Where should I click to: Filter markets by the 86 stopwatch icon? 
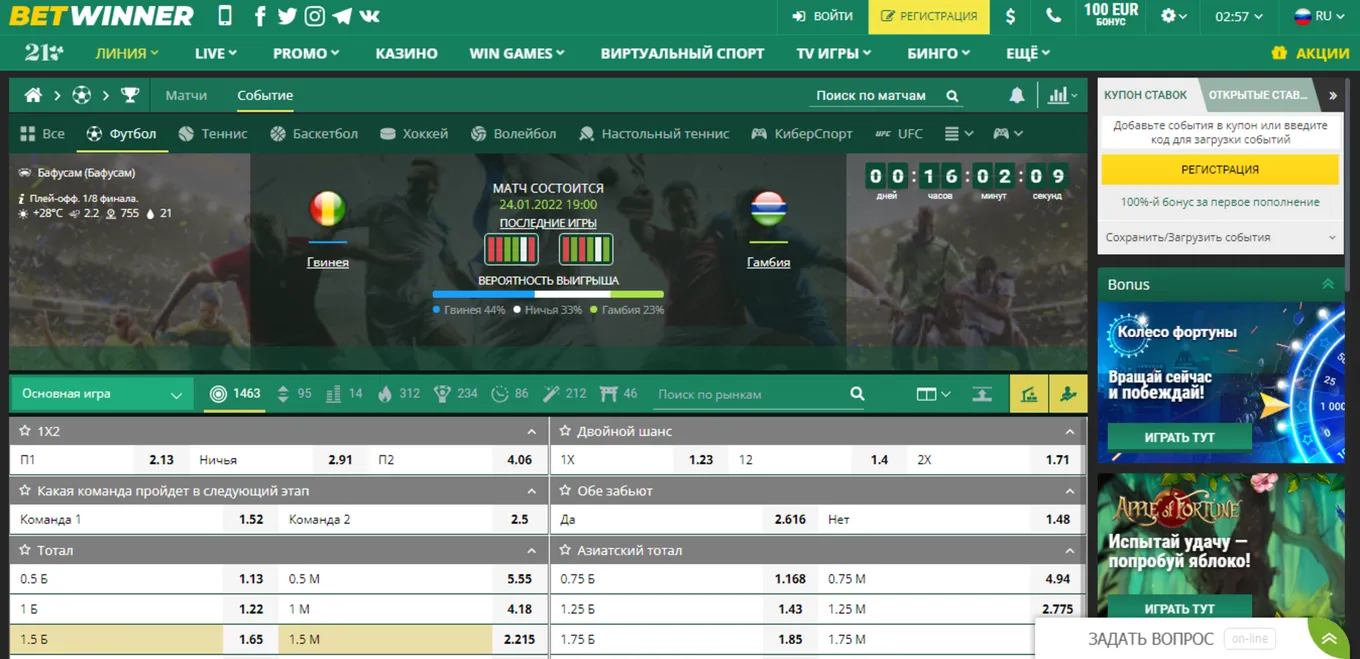[510, 393]
